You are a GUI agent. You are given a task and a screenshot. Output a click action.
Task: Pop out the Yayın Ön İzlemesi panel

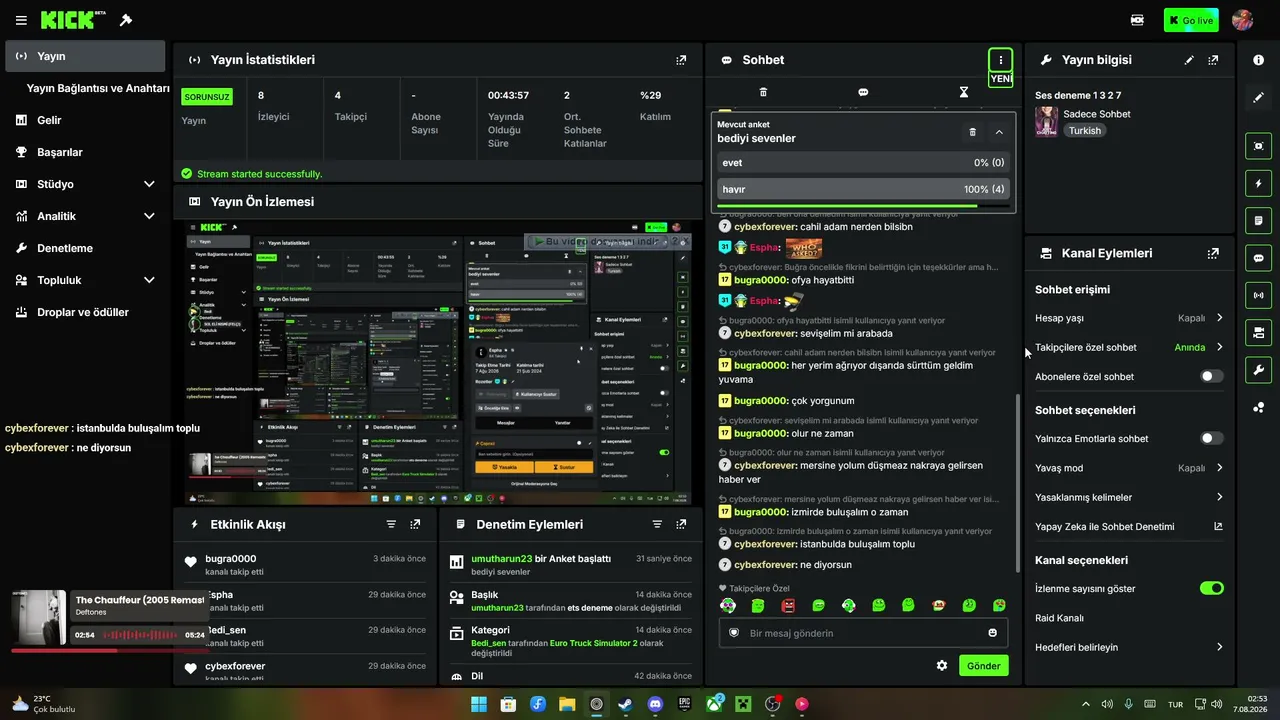click(x=681, y=201)
